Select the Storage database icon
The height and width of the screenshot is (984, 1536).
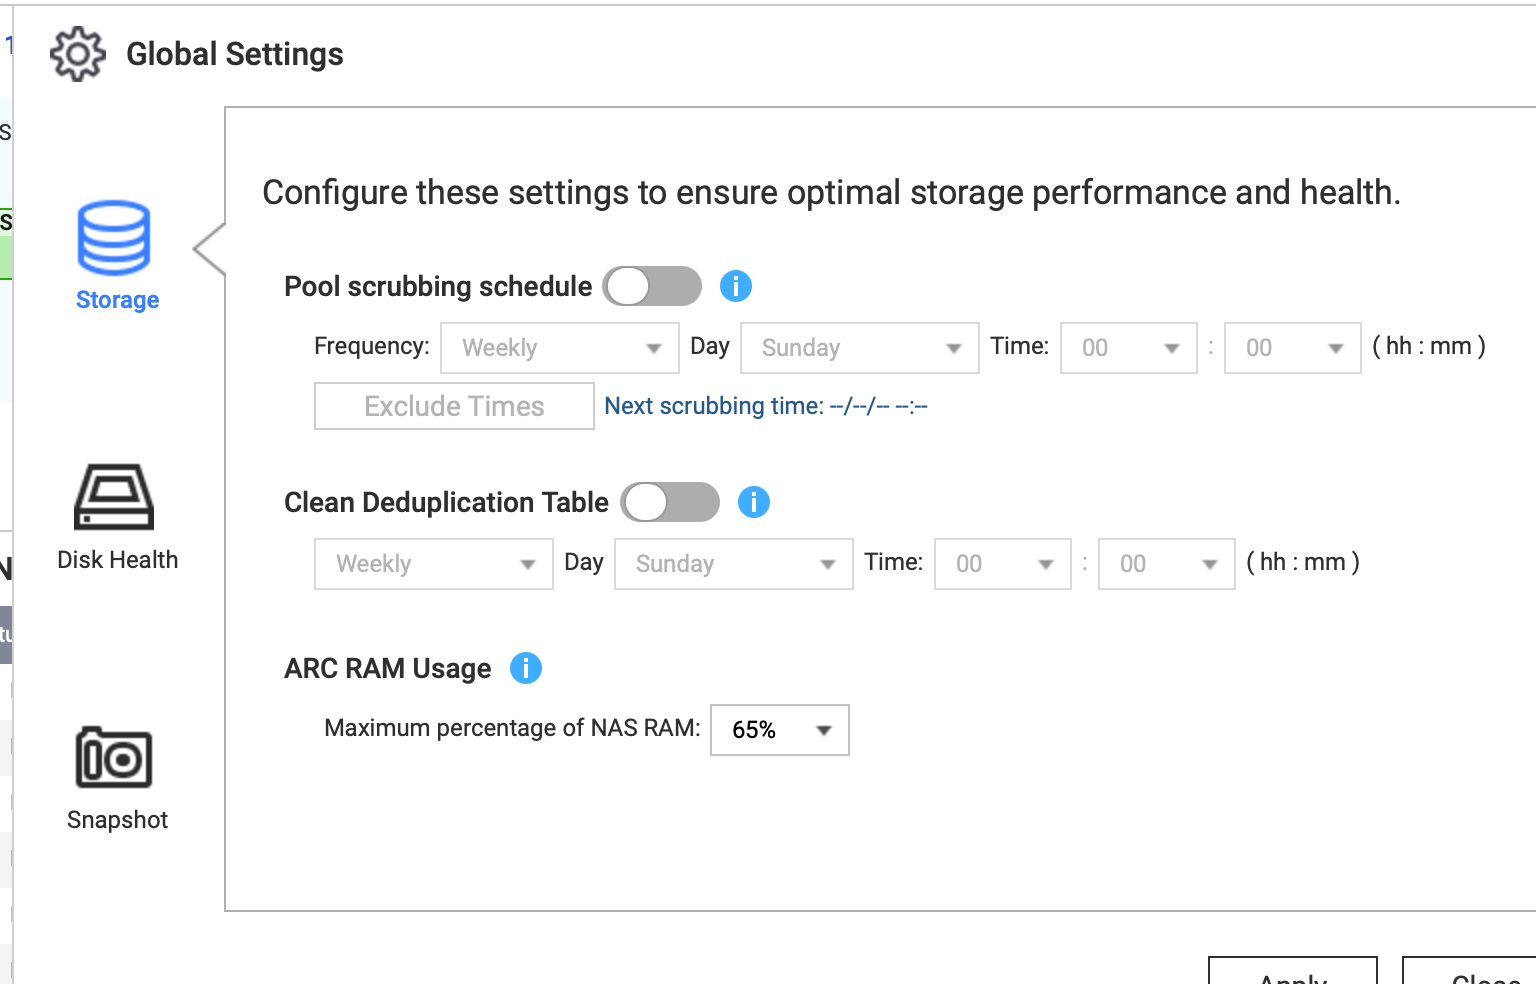point(114,238)
